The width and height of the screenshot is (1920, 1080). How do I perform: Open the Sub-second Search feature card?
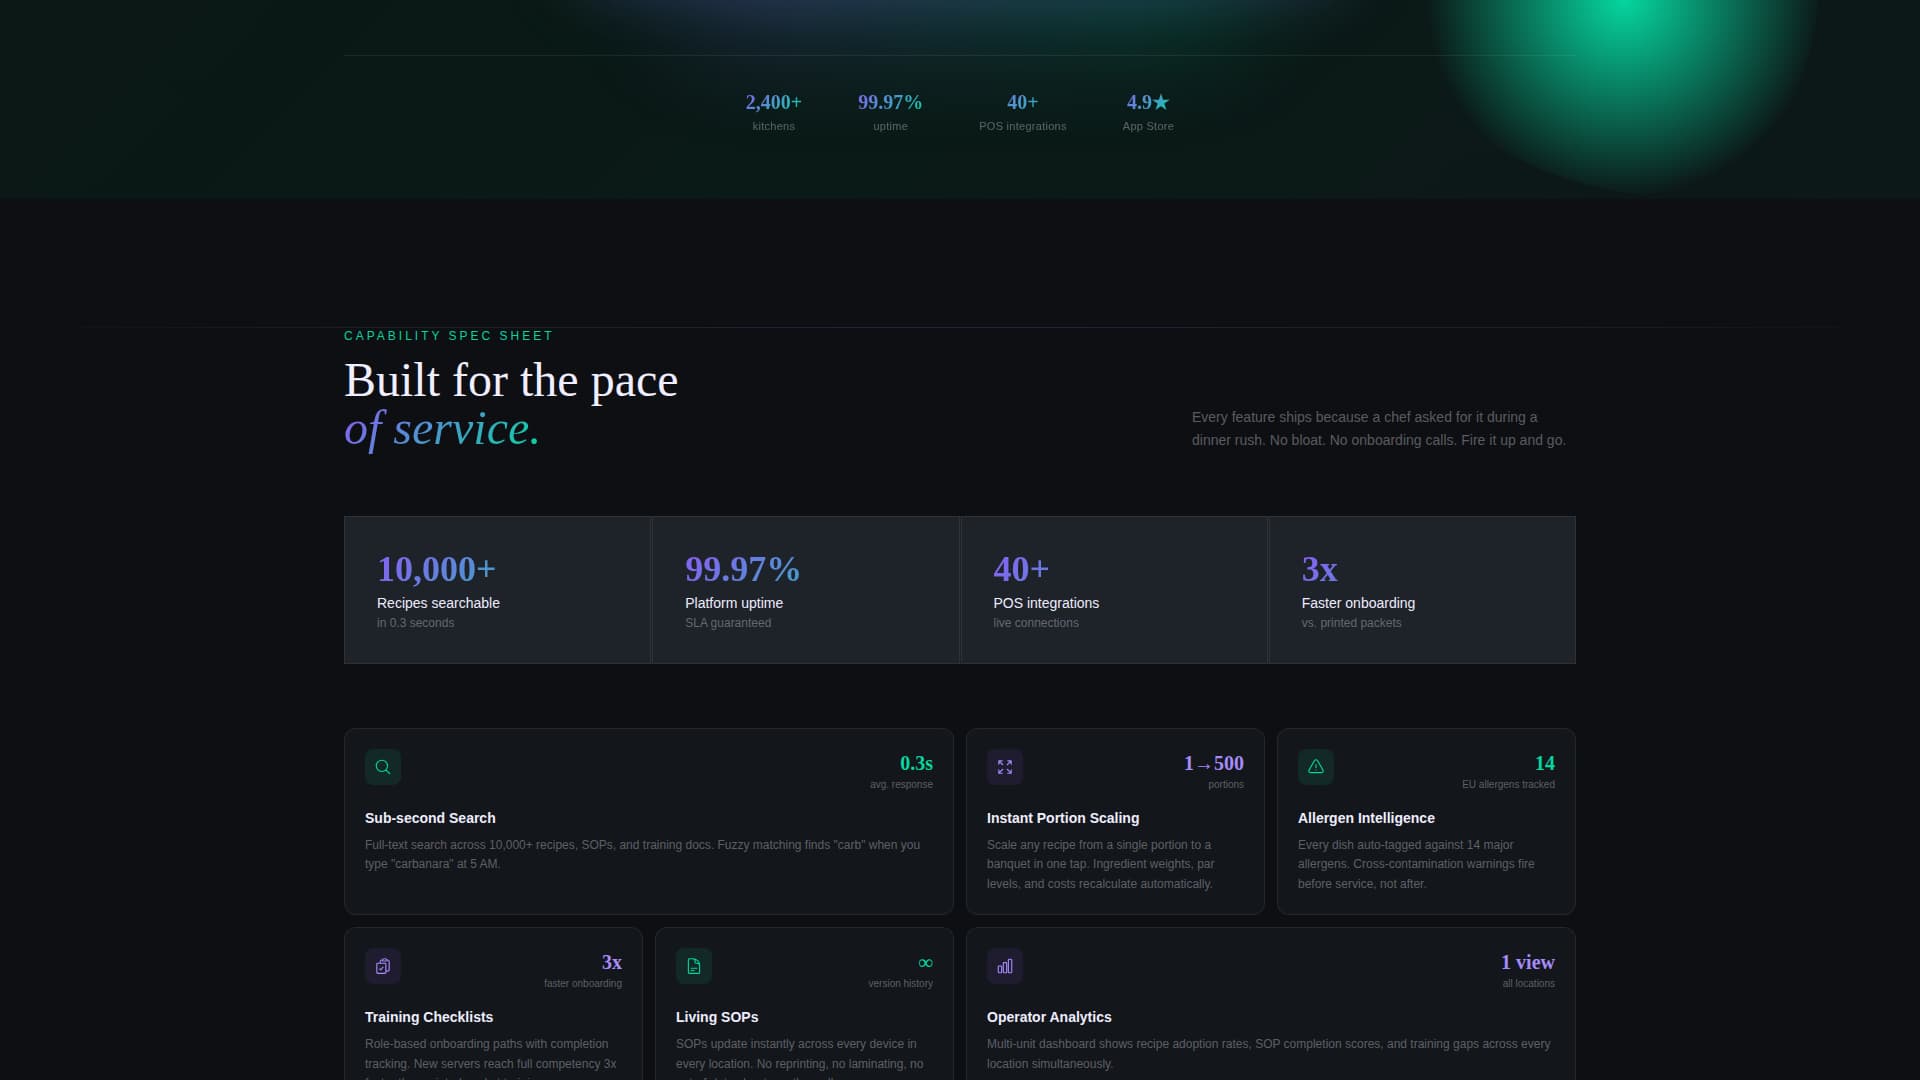648,820
